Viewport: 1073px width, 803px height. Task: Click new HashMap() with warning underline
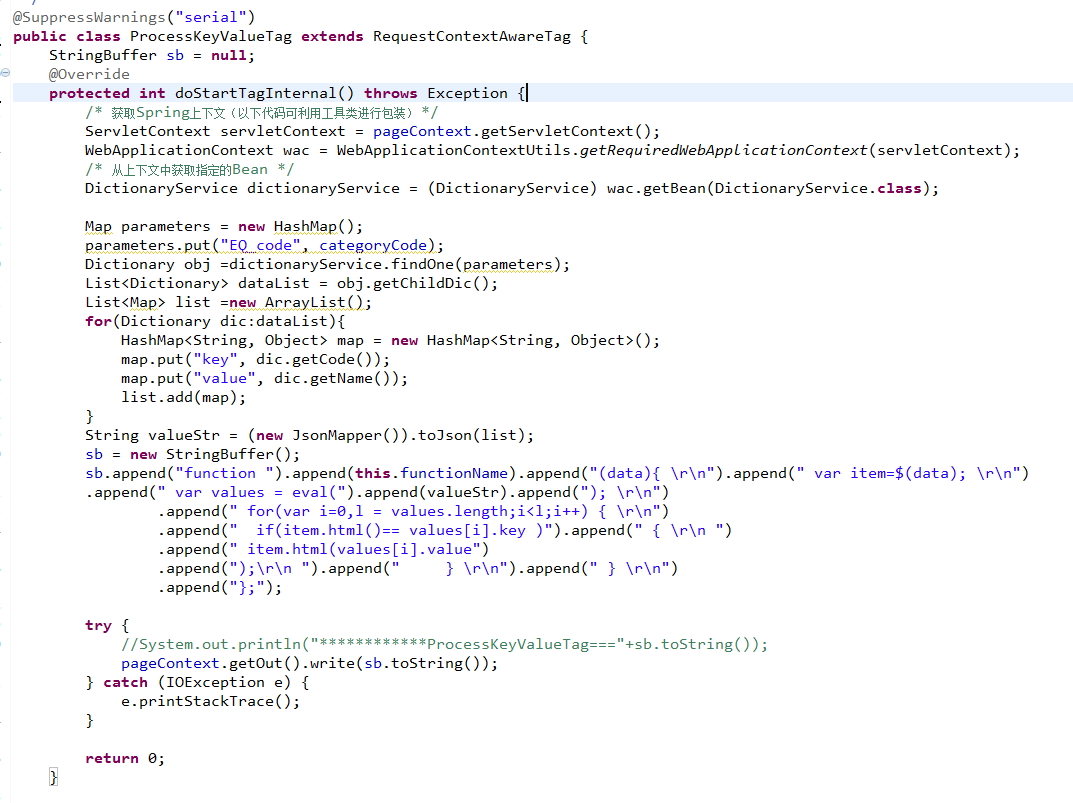click(296, 227)
